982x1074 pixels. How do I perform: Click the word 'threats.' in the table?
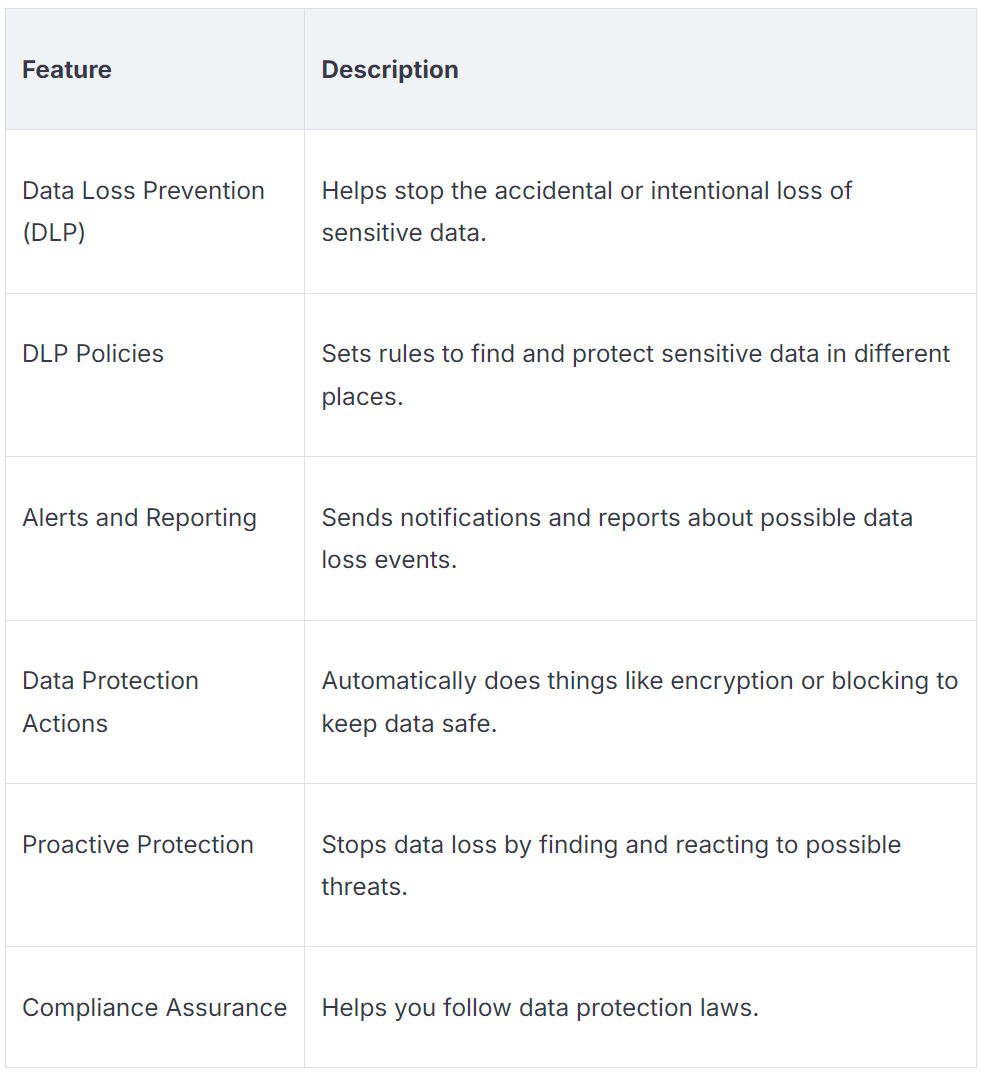(364, 887)
